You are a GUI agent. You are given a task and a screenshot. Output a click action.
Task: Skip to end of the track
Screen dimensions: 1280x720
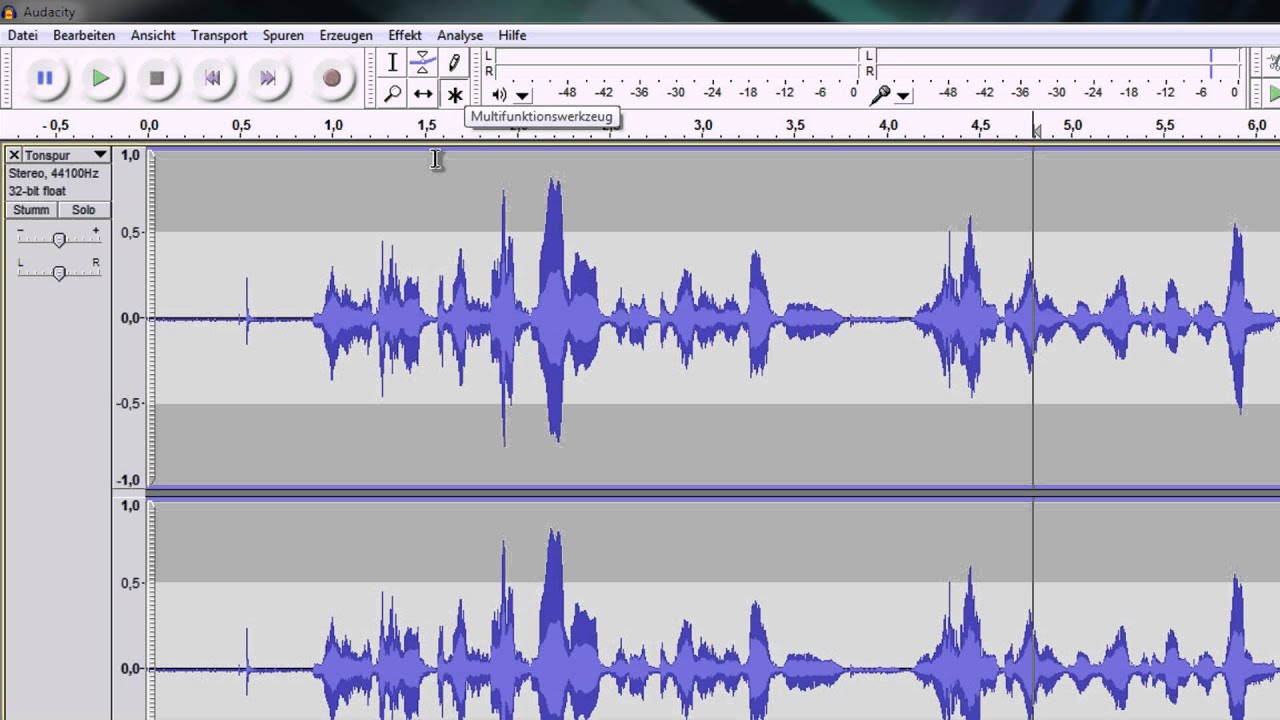268,78
